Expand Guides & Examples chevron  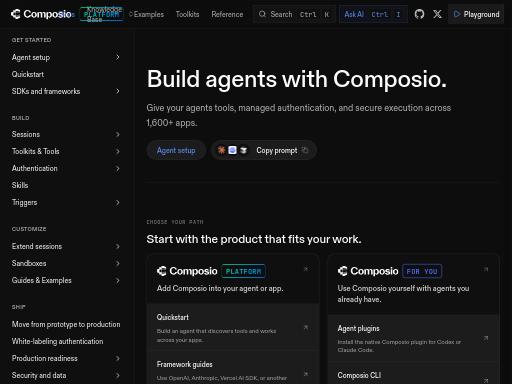[117, 280]
